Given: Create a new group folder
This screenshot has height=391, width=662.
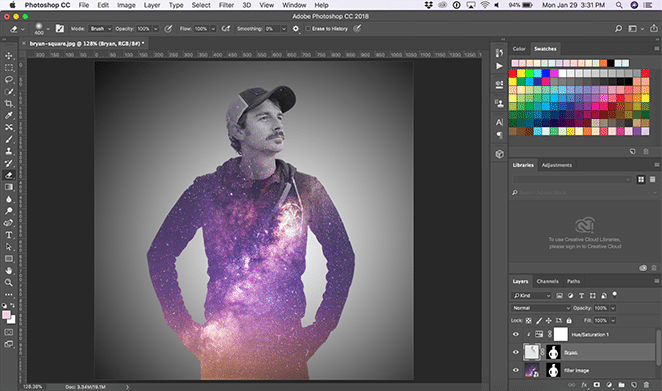Looking at the screenshot, I should 621,385.
